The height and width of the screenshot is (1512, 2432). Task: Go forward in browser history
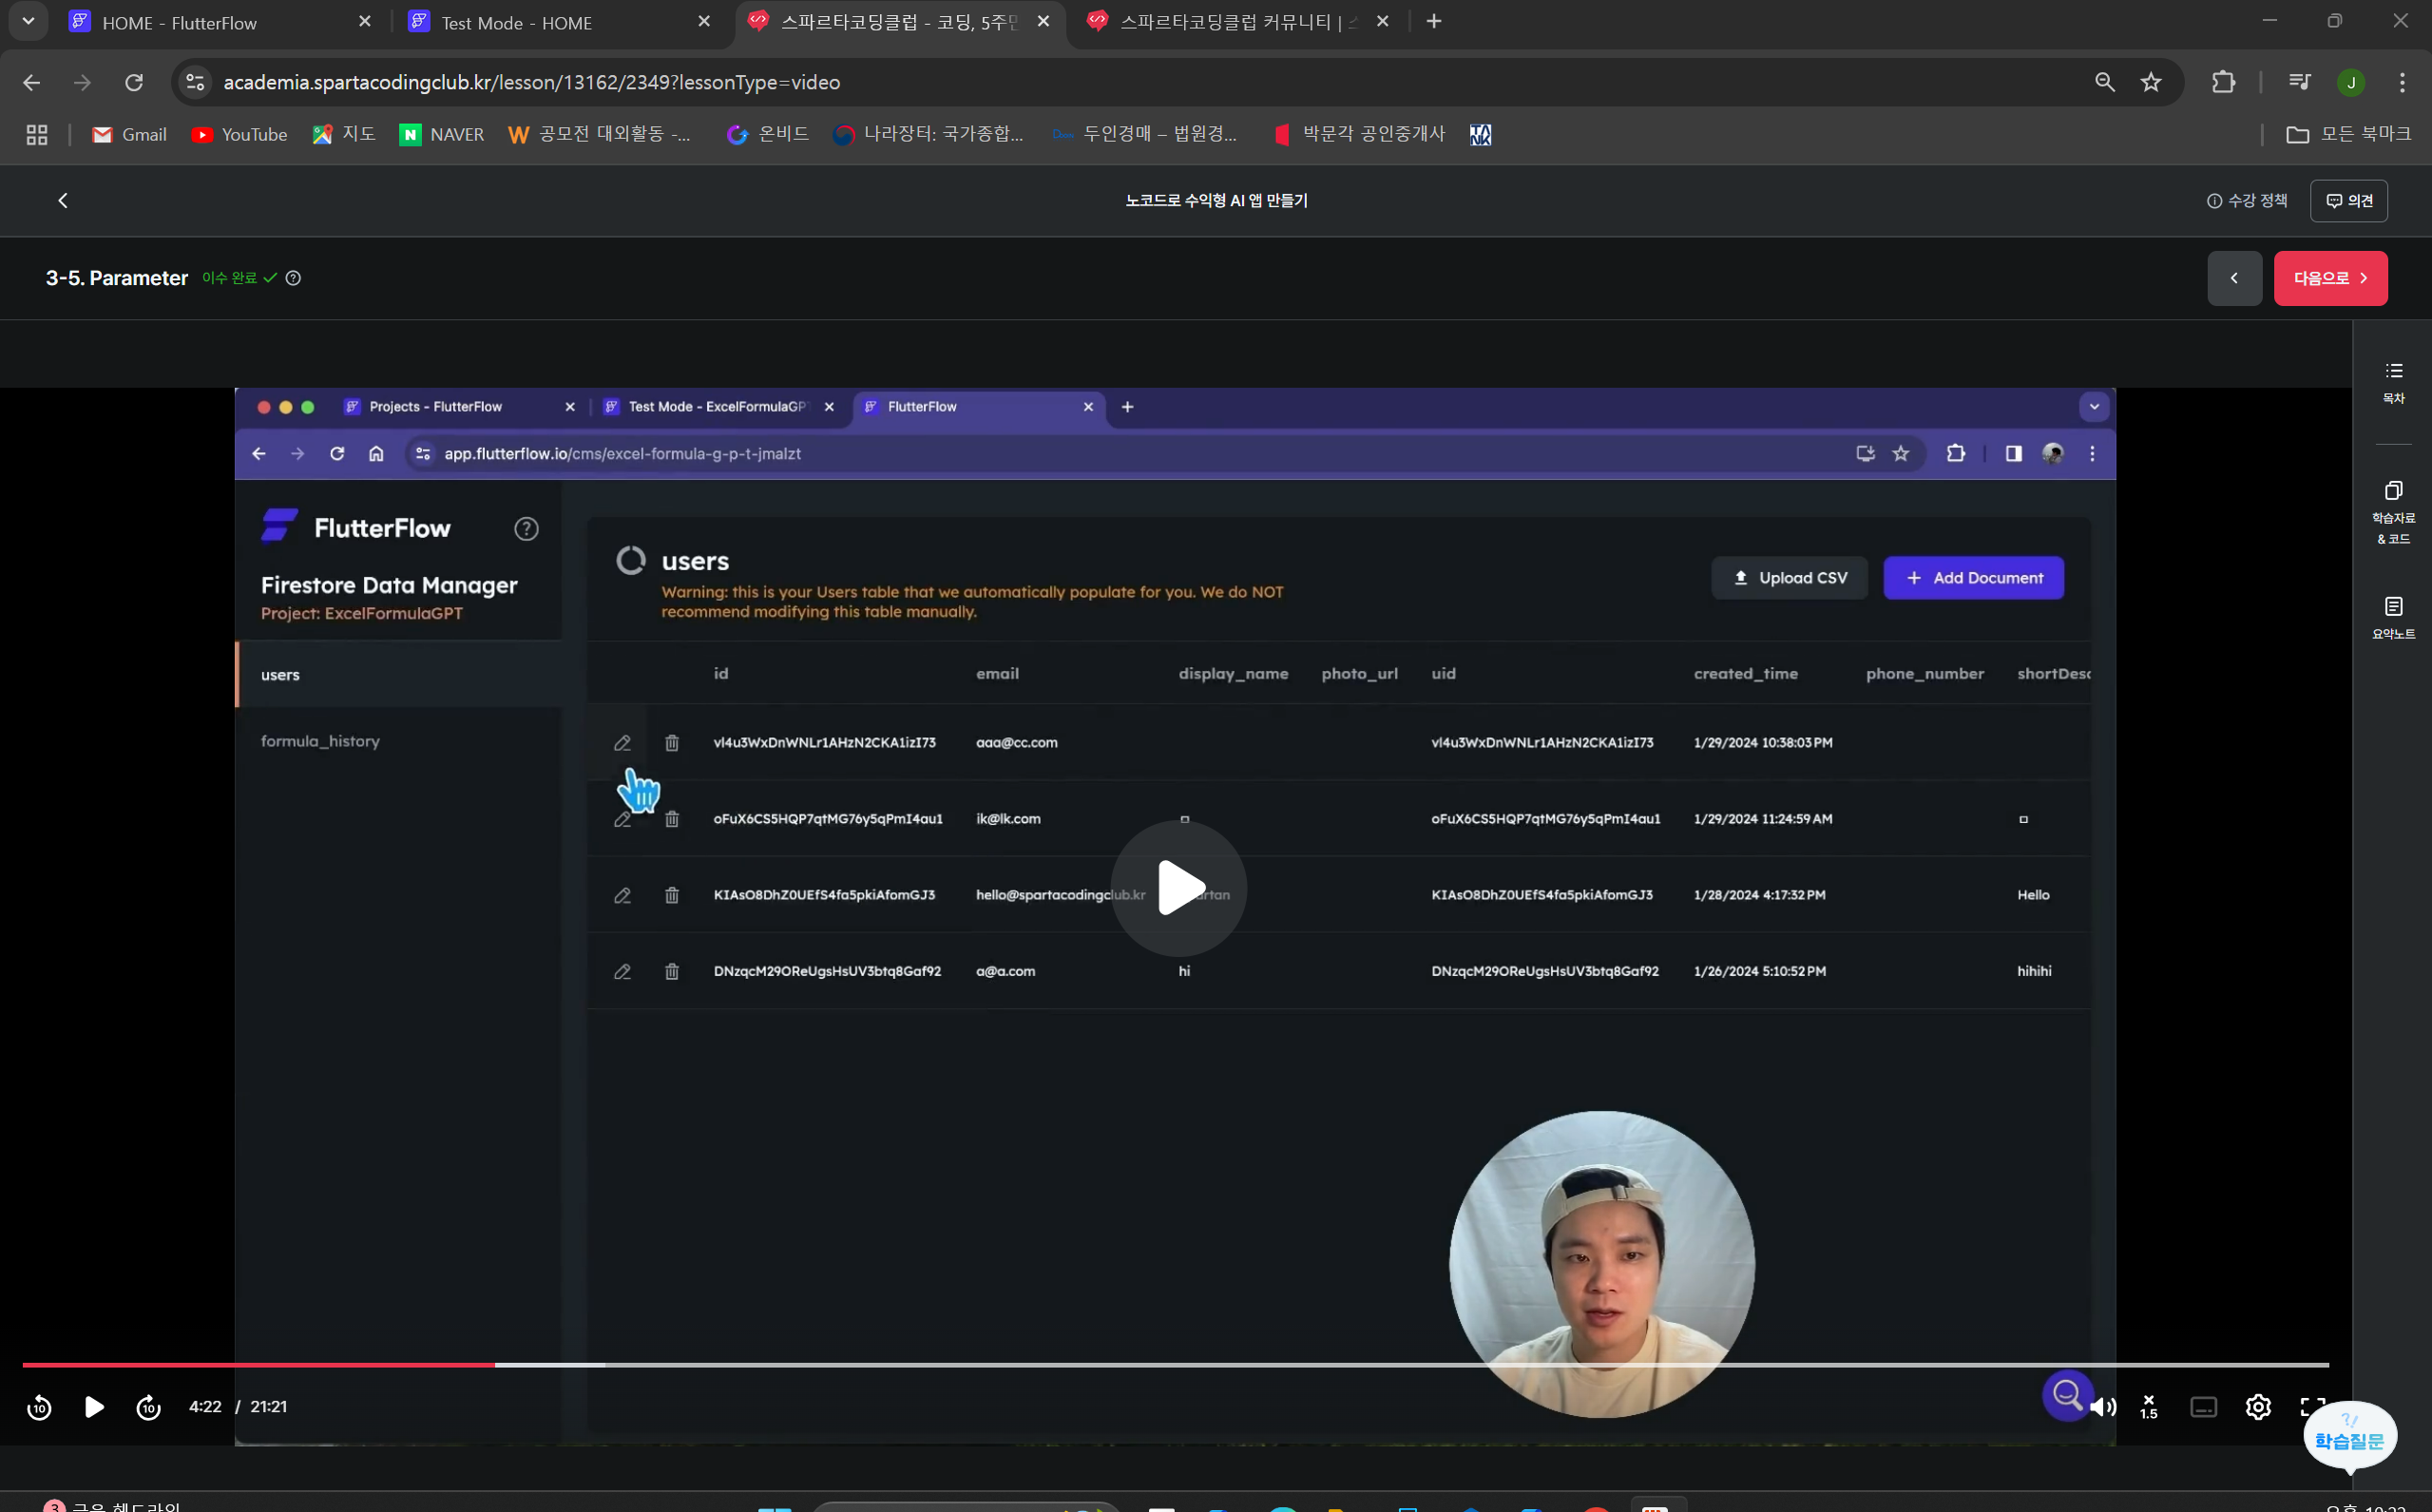[x=83, y=82]
